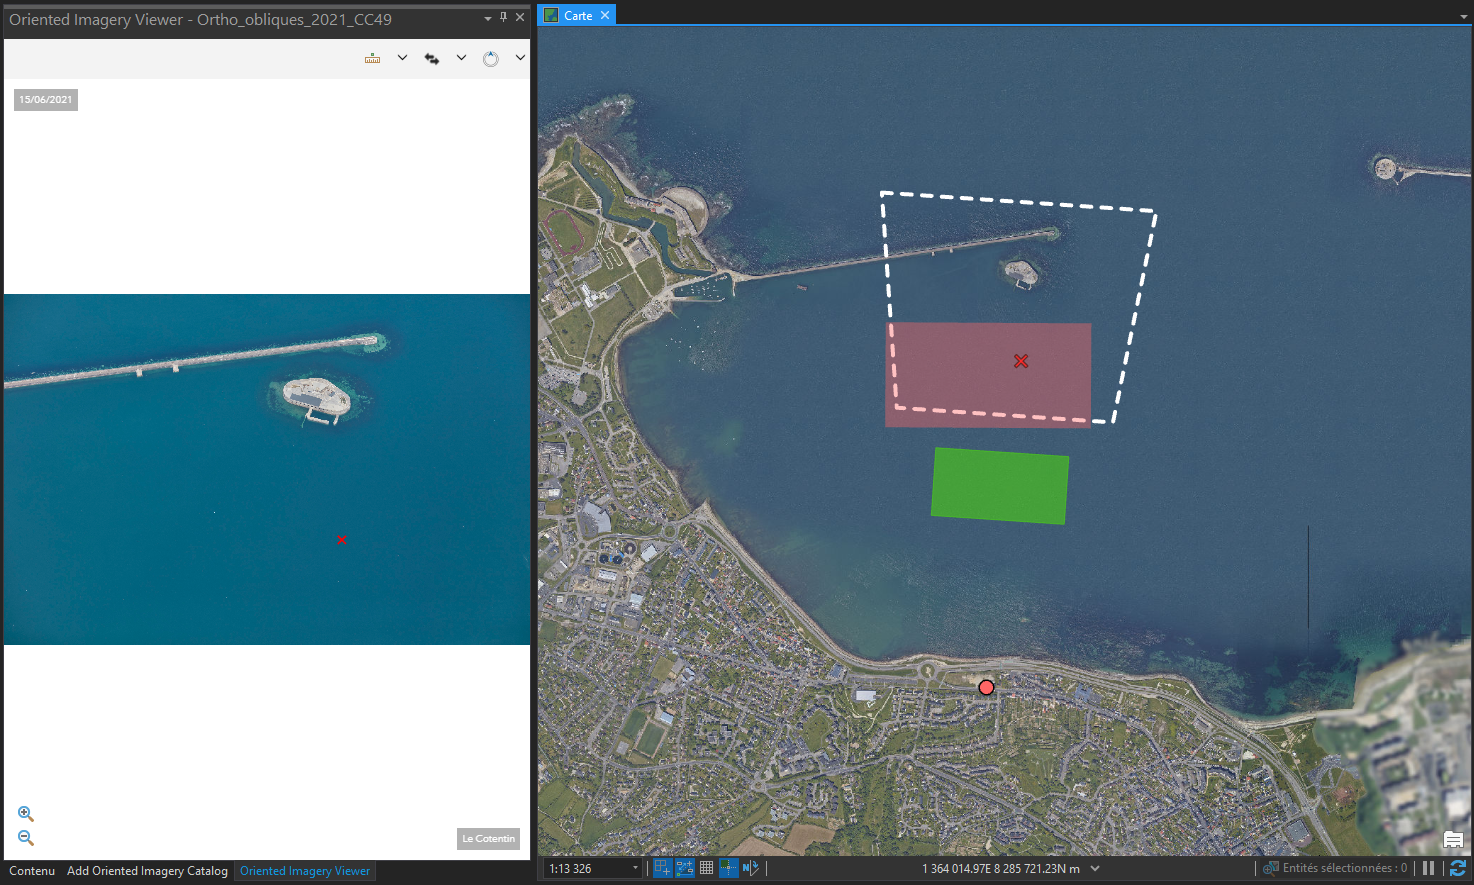Pause drawing of the map
Viewport: 1474px width, 885px height.
tap(1427, 868)
